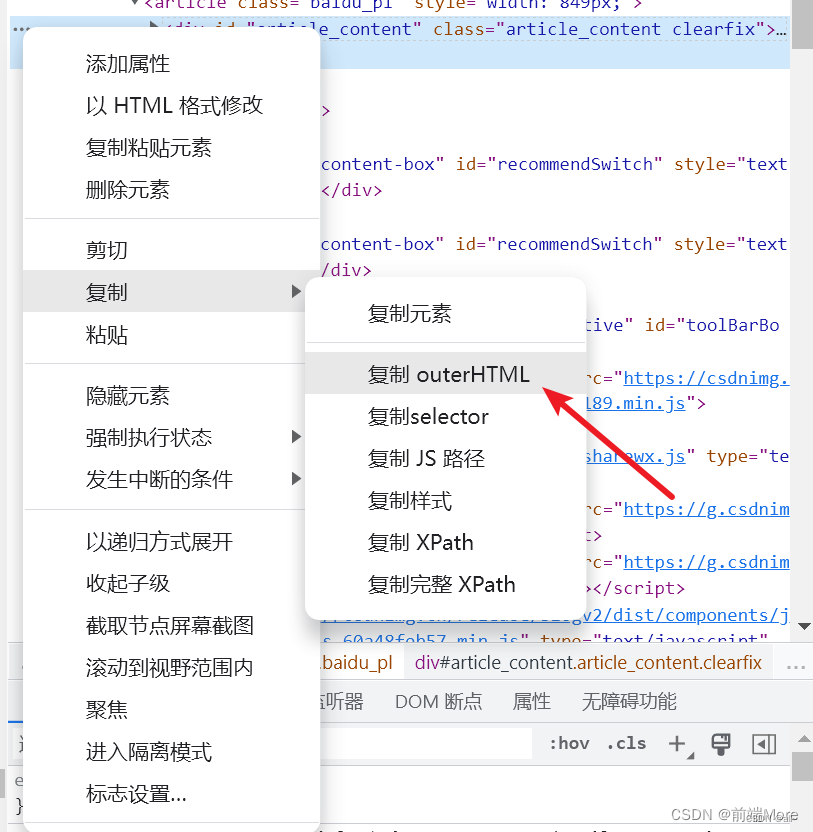Click 复制元素 in submenu
This screenshot has width=813, height=832.
(x=446, y=314)
